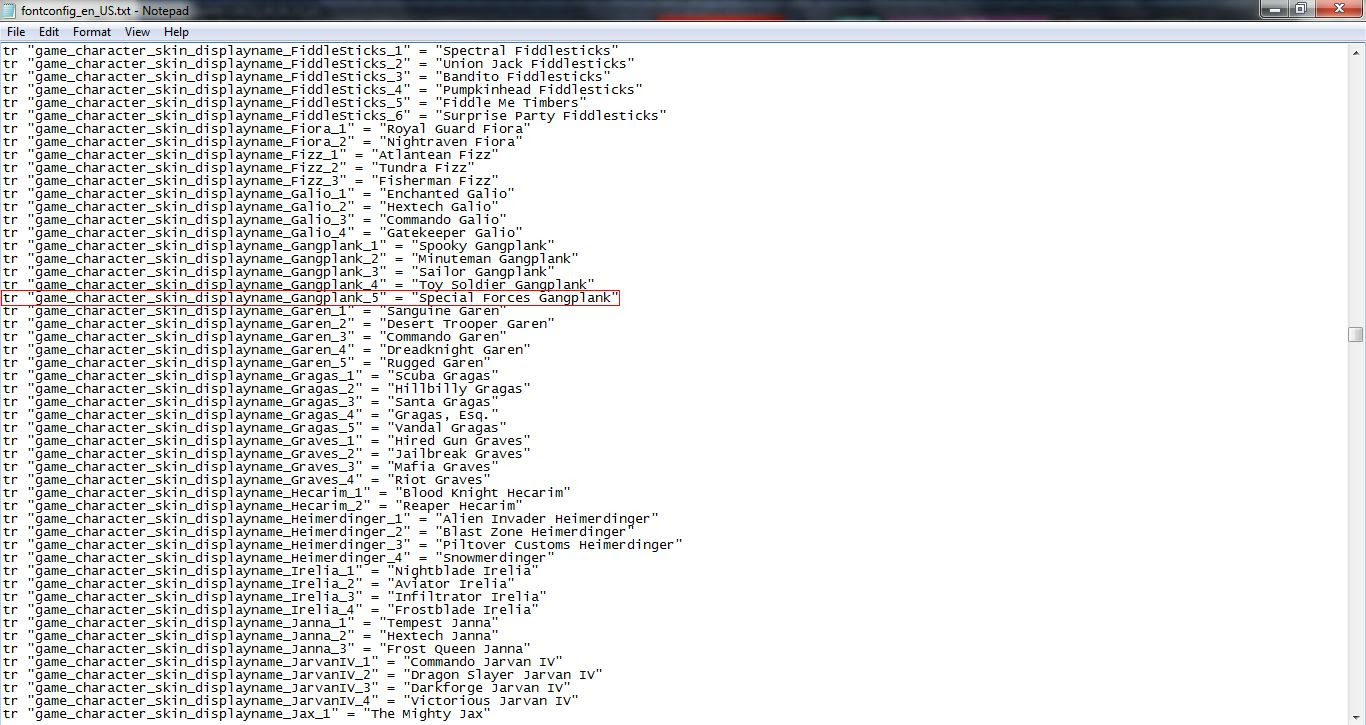
Task: Click the line "Vandal Gragas"
Action: point(255,427)
